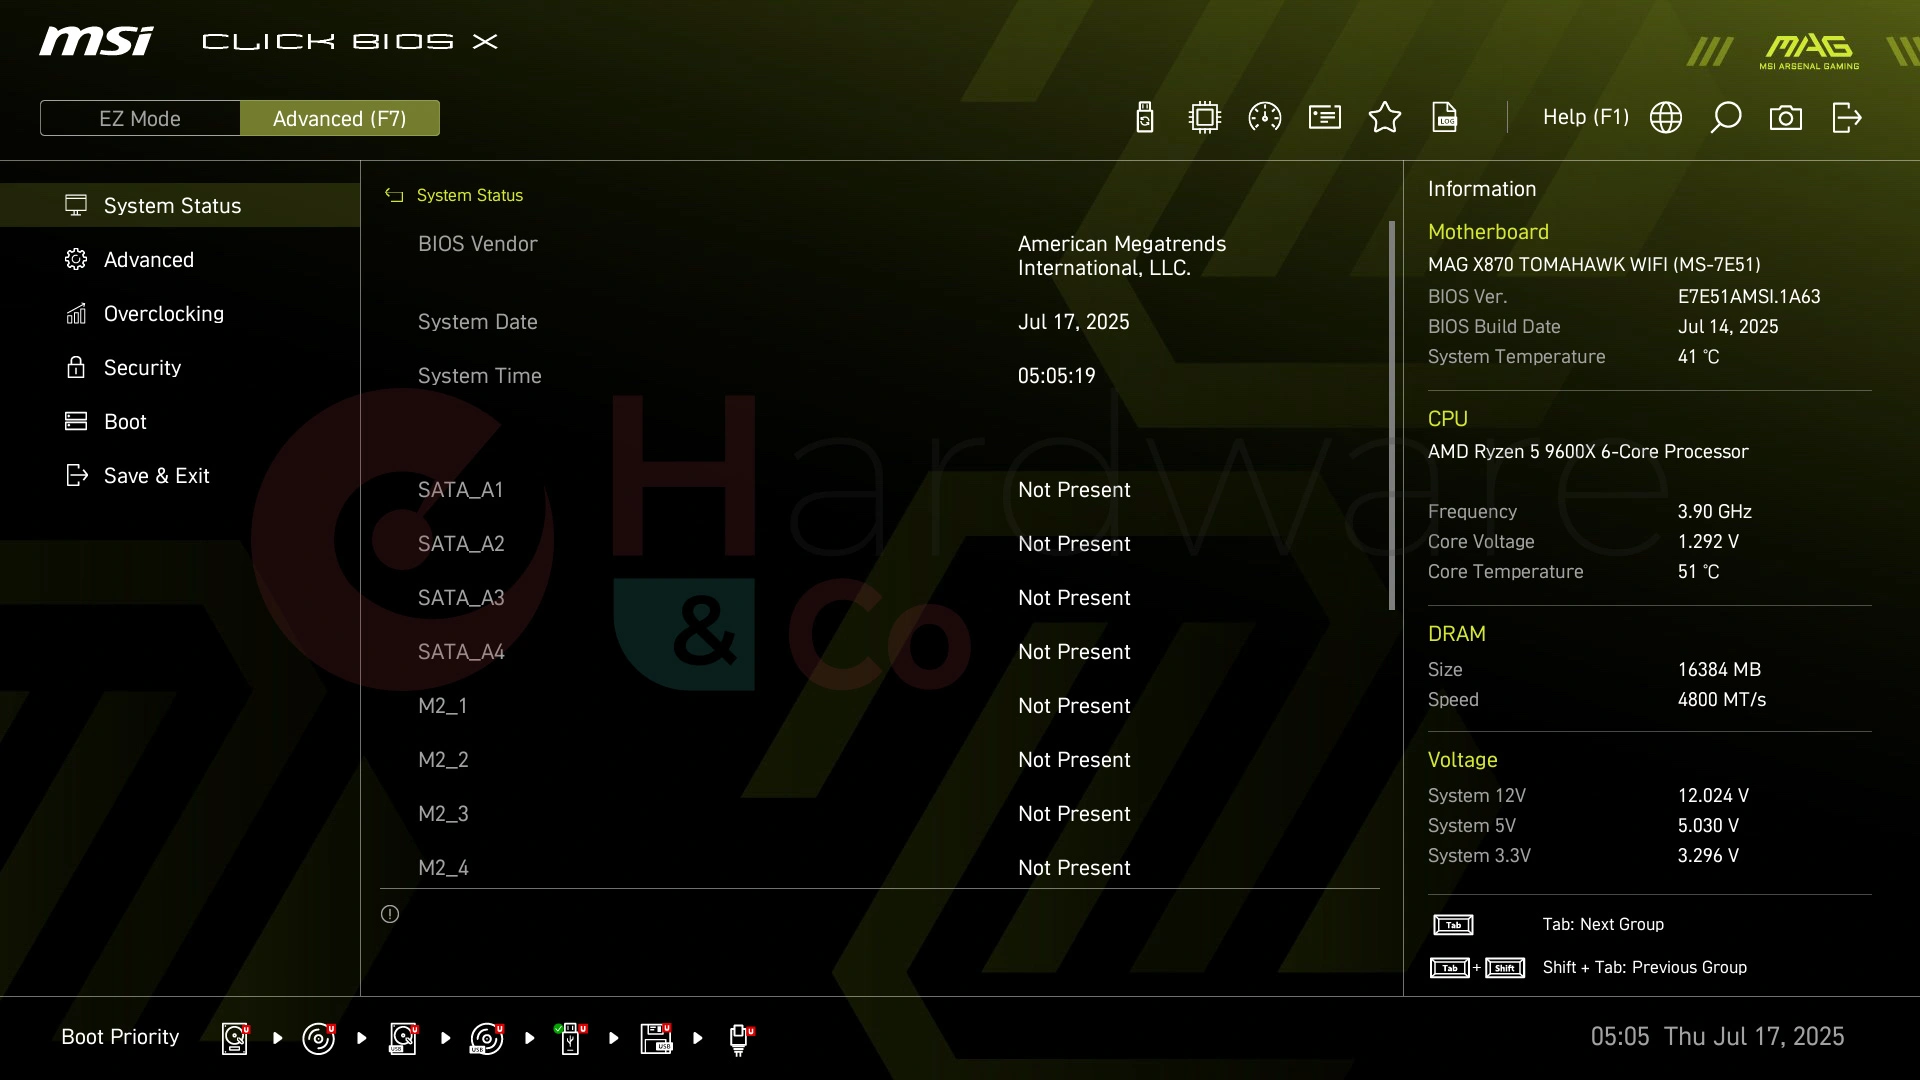The height and width of the screenshot is (1080, 1920).
Task: Click the ID card profile icon
Action: [x=1325, y=118]
